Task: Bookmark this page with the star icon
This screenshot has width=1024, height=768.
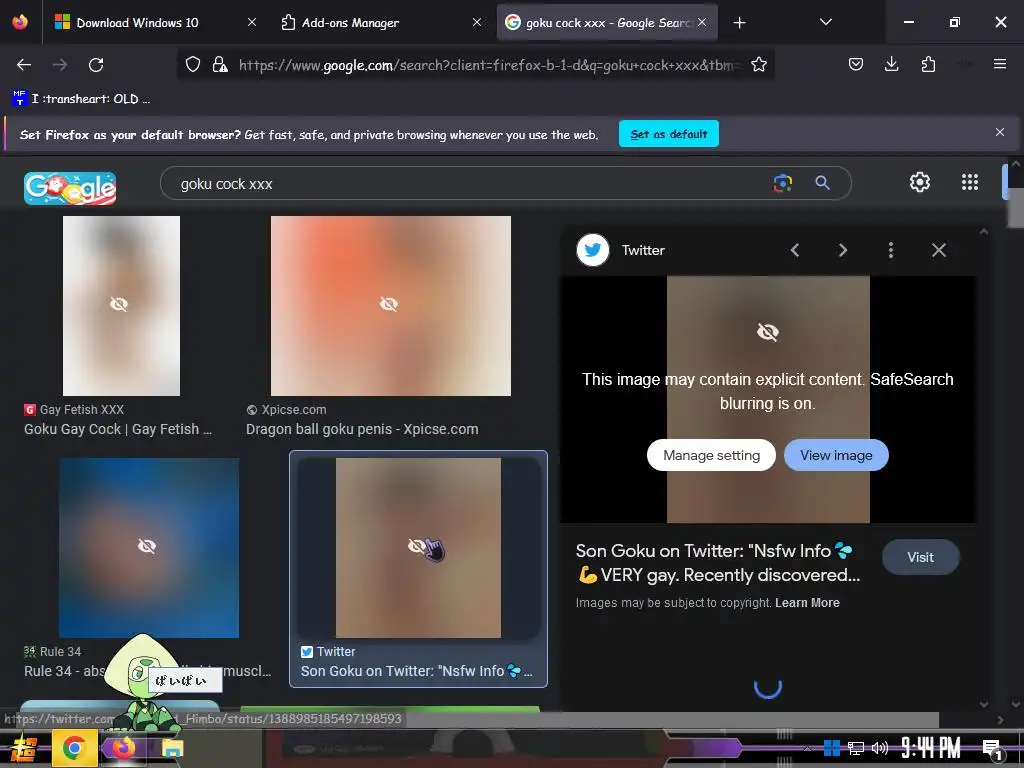Action: coord(758,64)
